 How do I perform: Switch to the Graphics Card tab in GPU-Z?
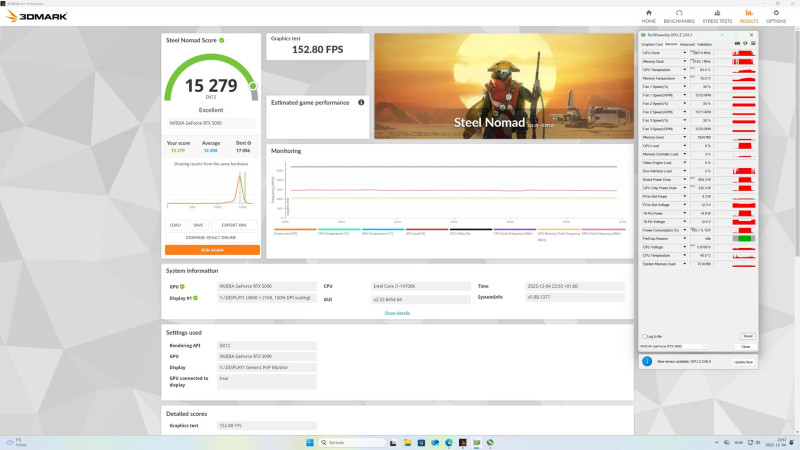tap(652, 44)
